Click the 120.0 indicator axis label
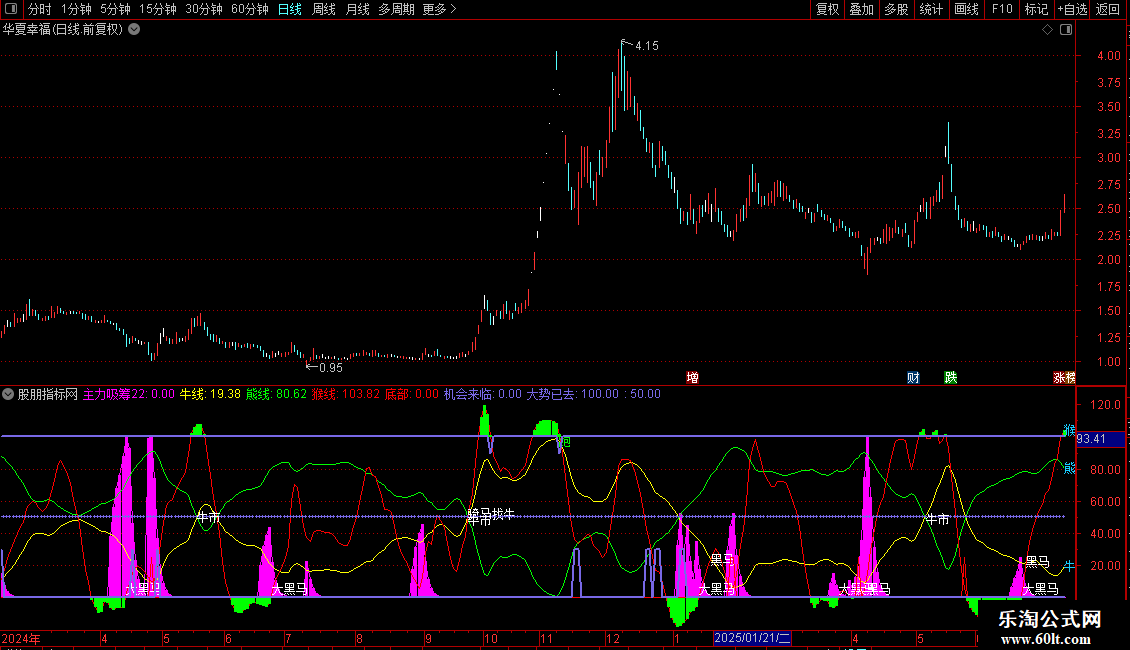The width and height of the screenshot is (1130, 650). coord(1105,405)
